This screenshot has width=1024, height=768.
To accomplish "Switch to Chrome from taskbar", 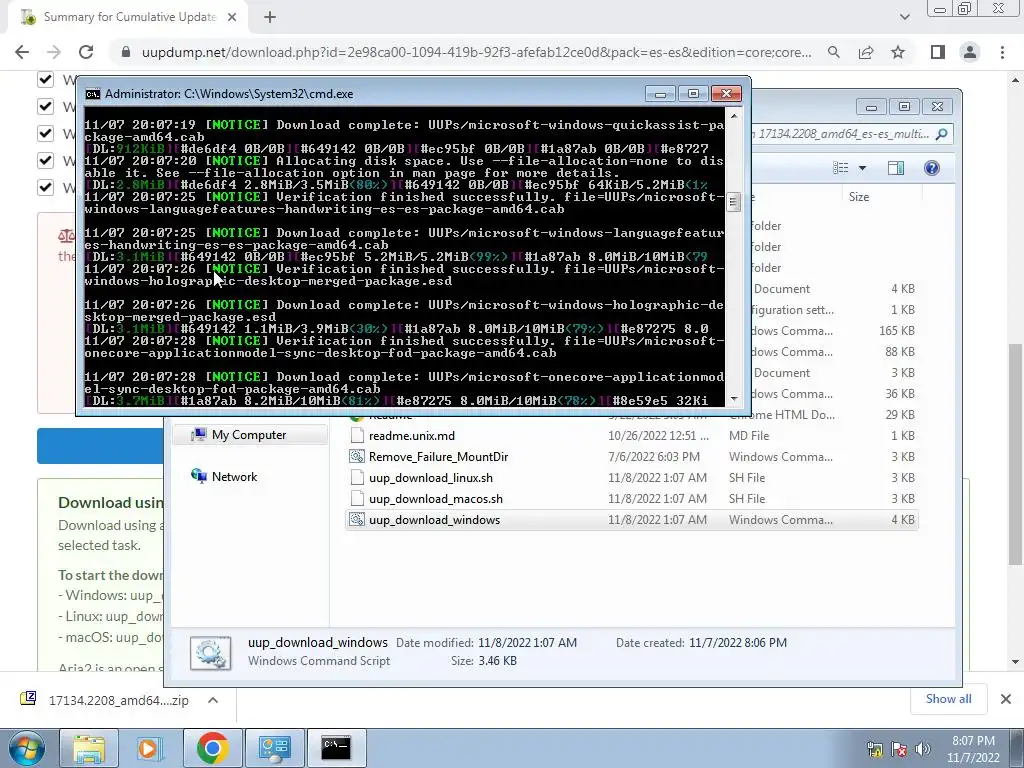I will coord(212,748).
